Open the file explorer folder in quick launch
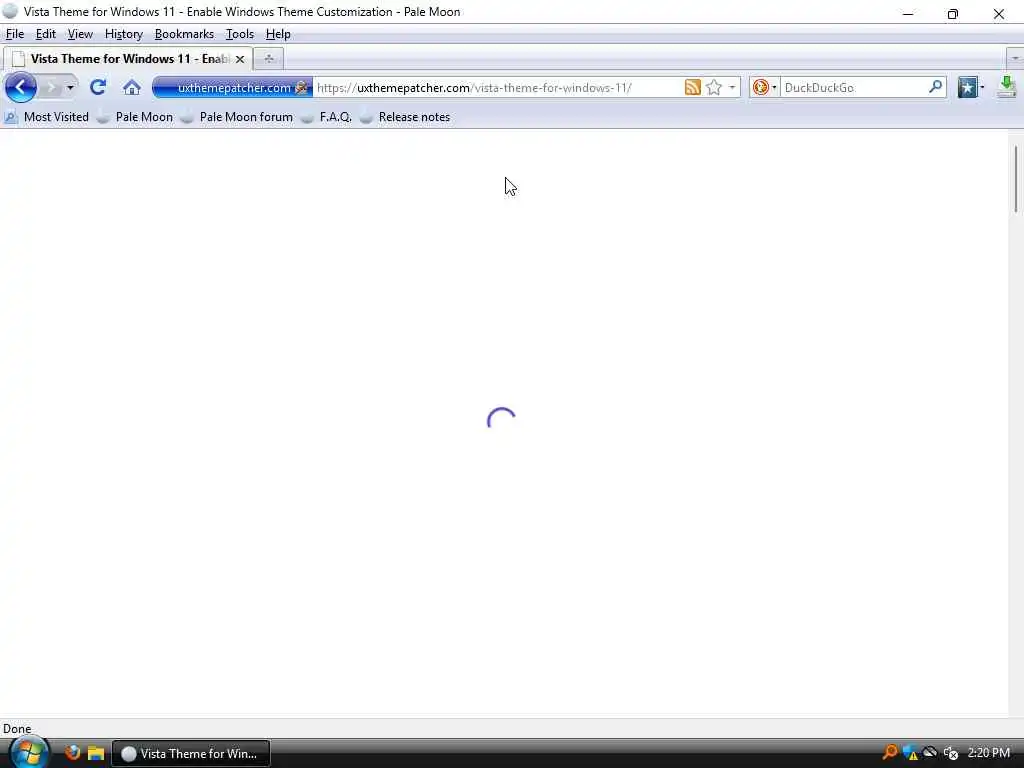 pyautogui.click(x=96, y=753)
